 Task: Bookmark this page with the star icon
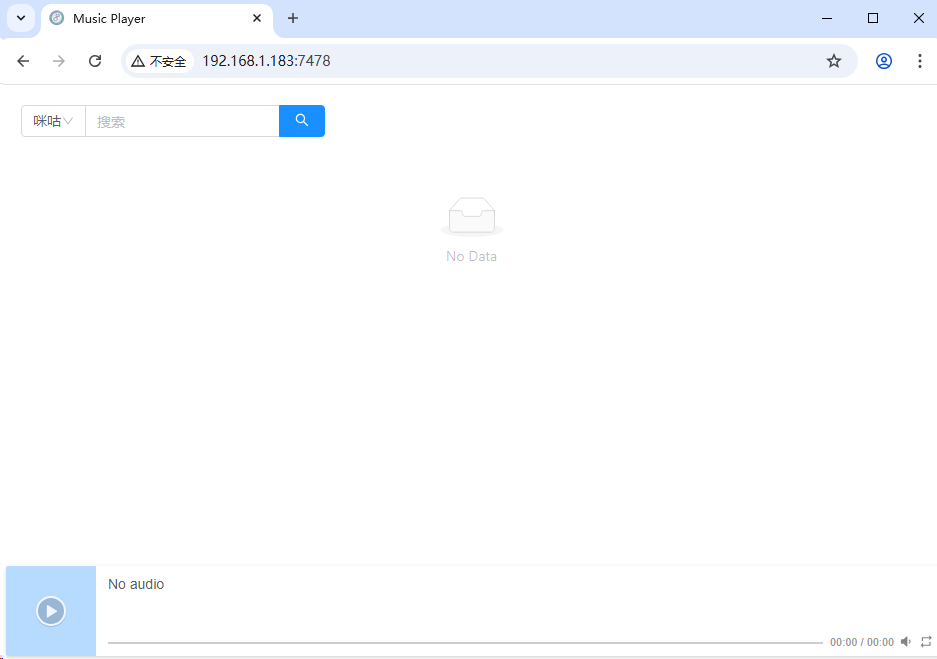(834, 61)
